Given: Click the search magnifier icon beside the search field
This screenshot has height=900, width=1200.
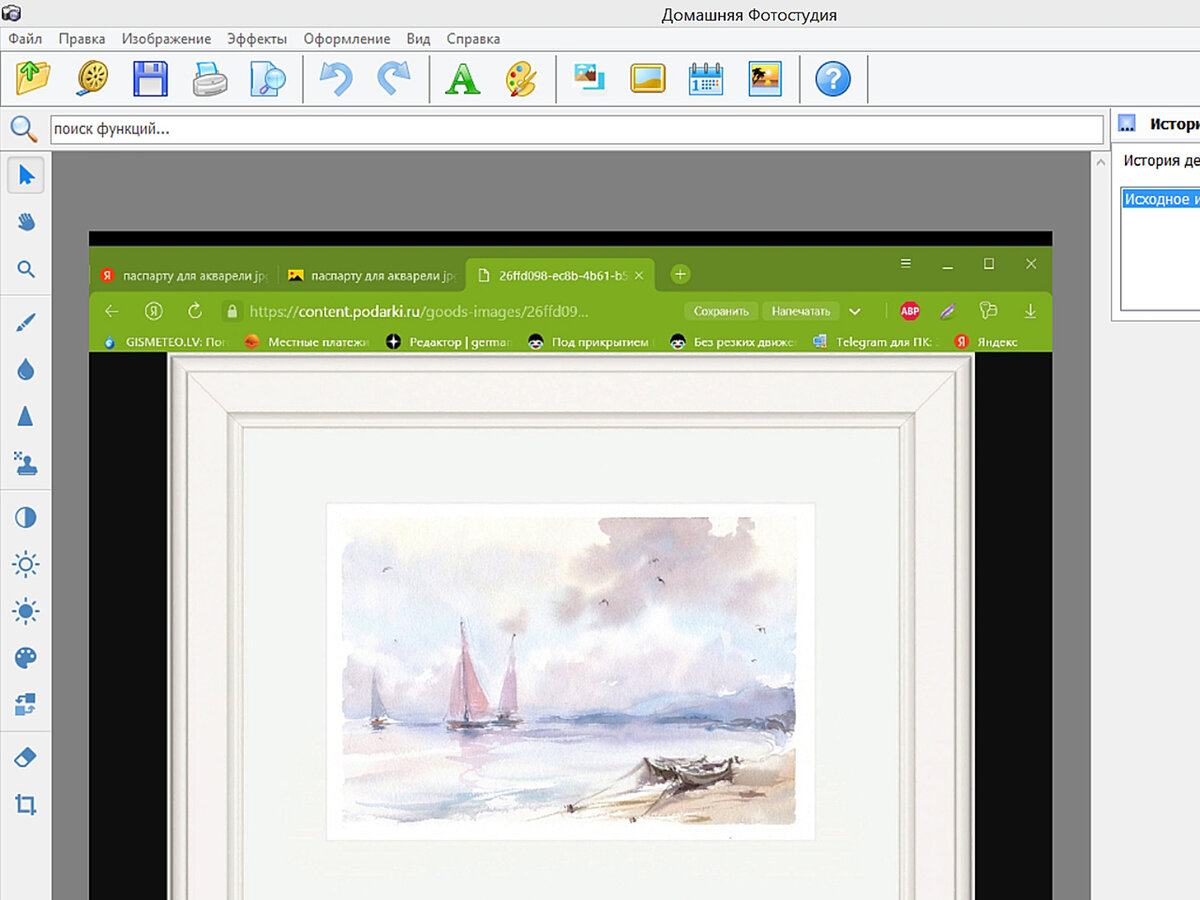Looking at the screenshot, I should point(23,129).
